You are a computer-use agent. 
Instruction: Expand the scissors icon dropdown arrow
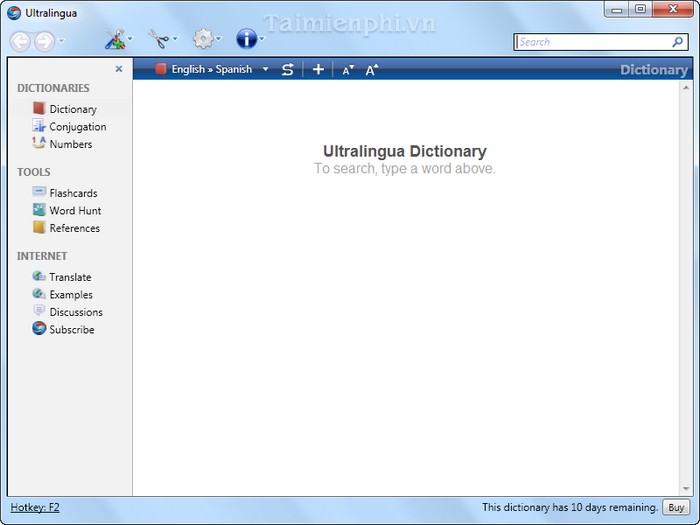(175, 39)
